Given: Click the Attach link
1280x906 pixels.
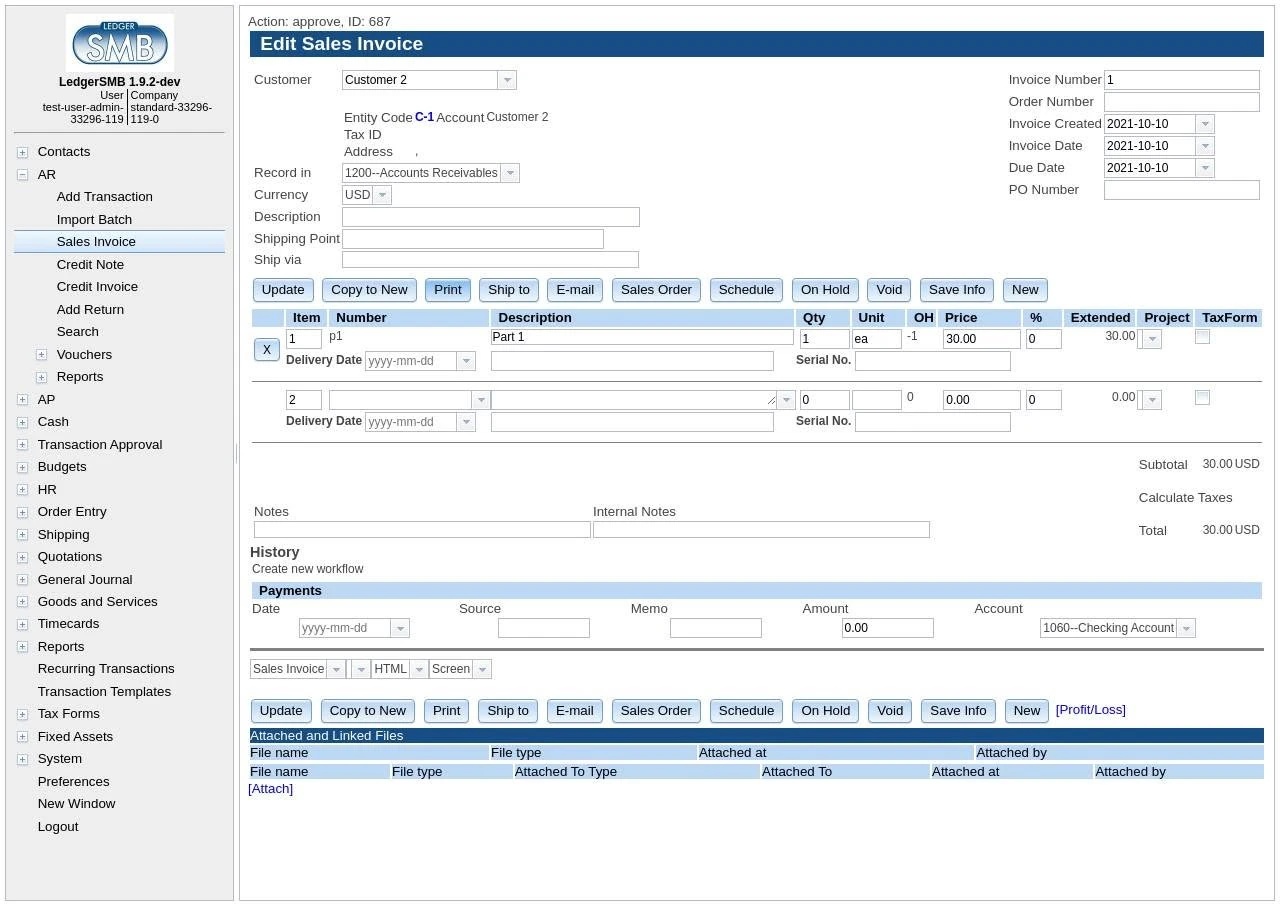Looking at the screenshot, I should pos(270,789).
